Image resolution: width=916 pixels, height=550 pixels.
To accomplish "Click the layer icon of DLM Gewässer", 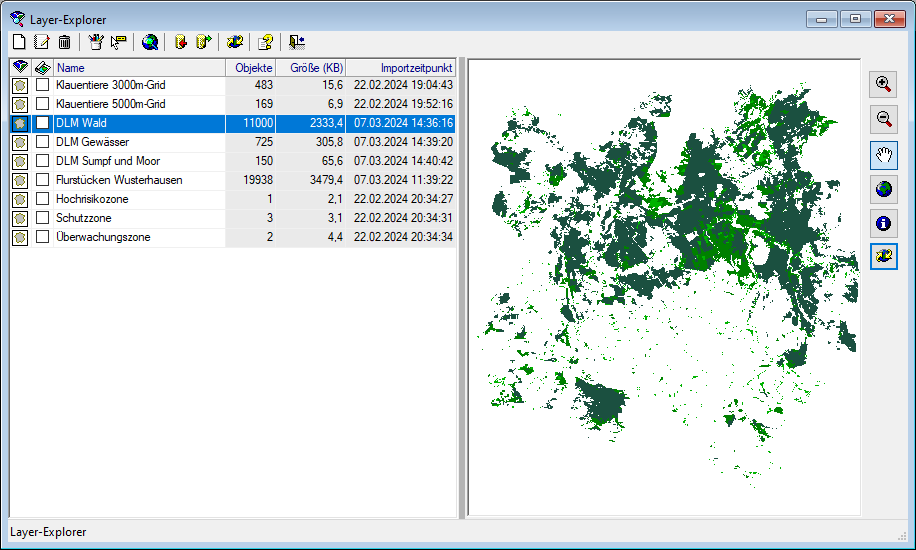I will click(20, 143).
